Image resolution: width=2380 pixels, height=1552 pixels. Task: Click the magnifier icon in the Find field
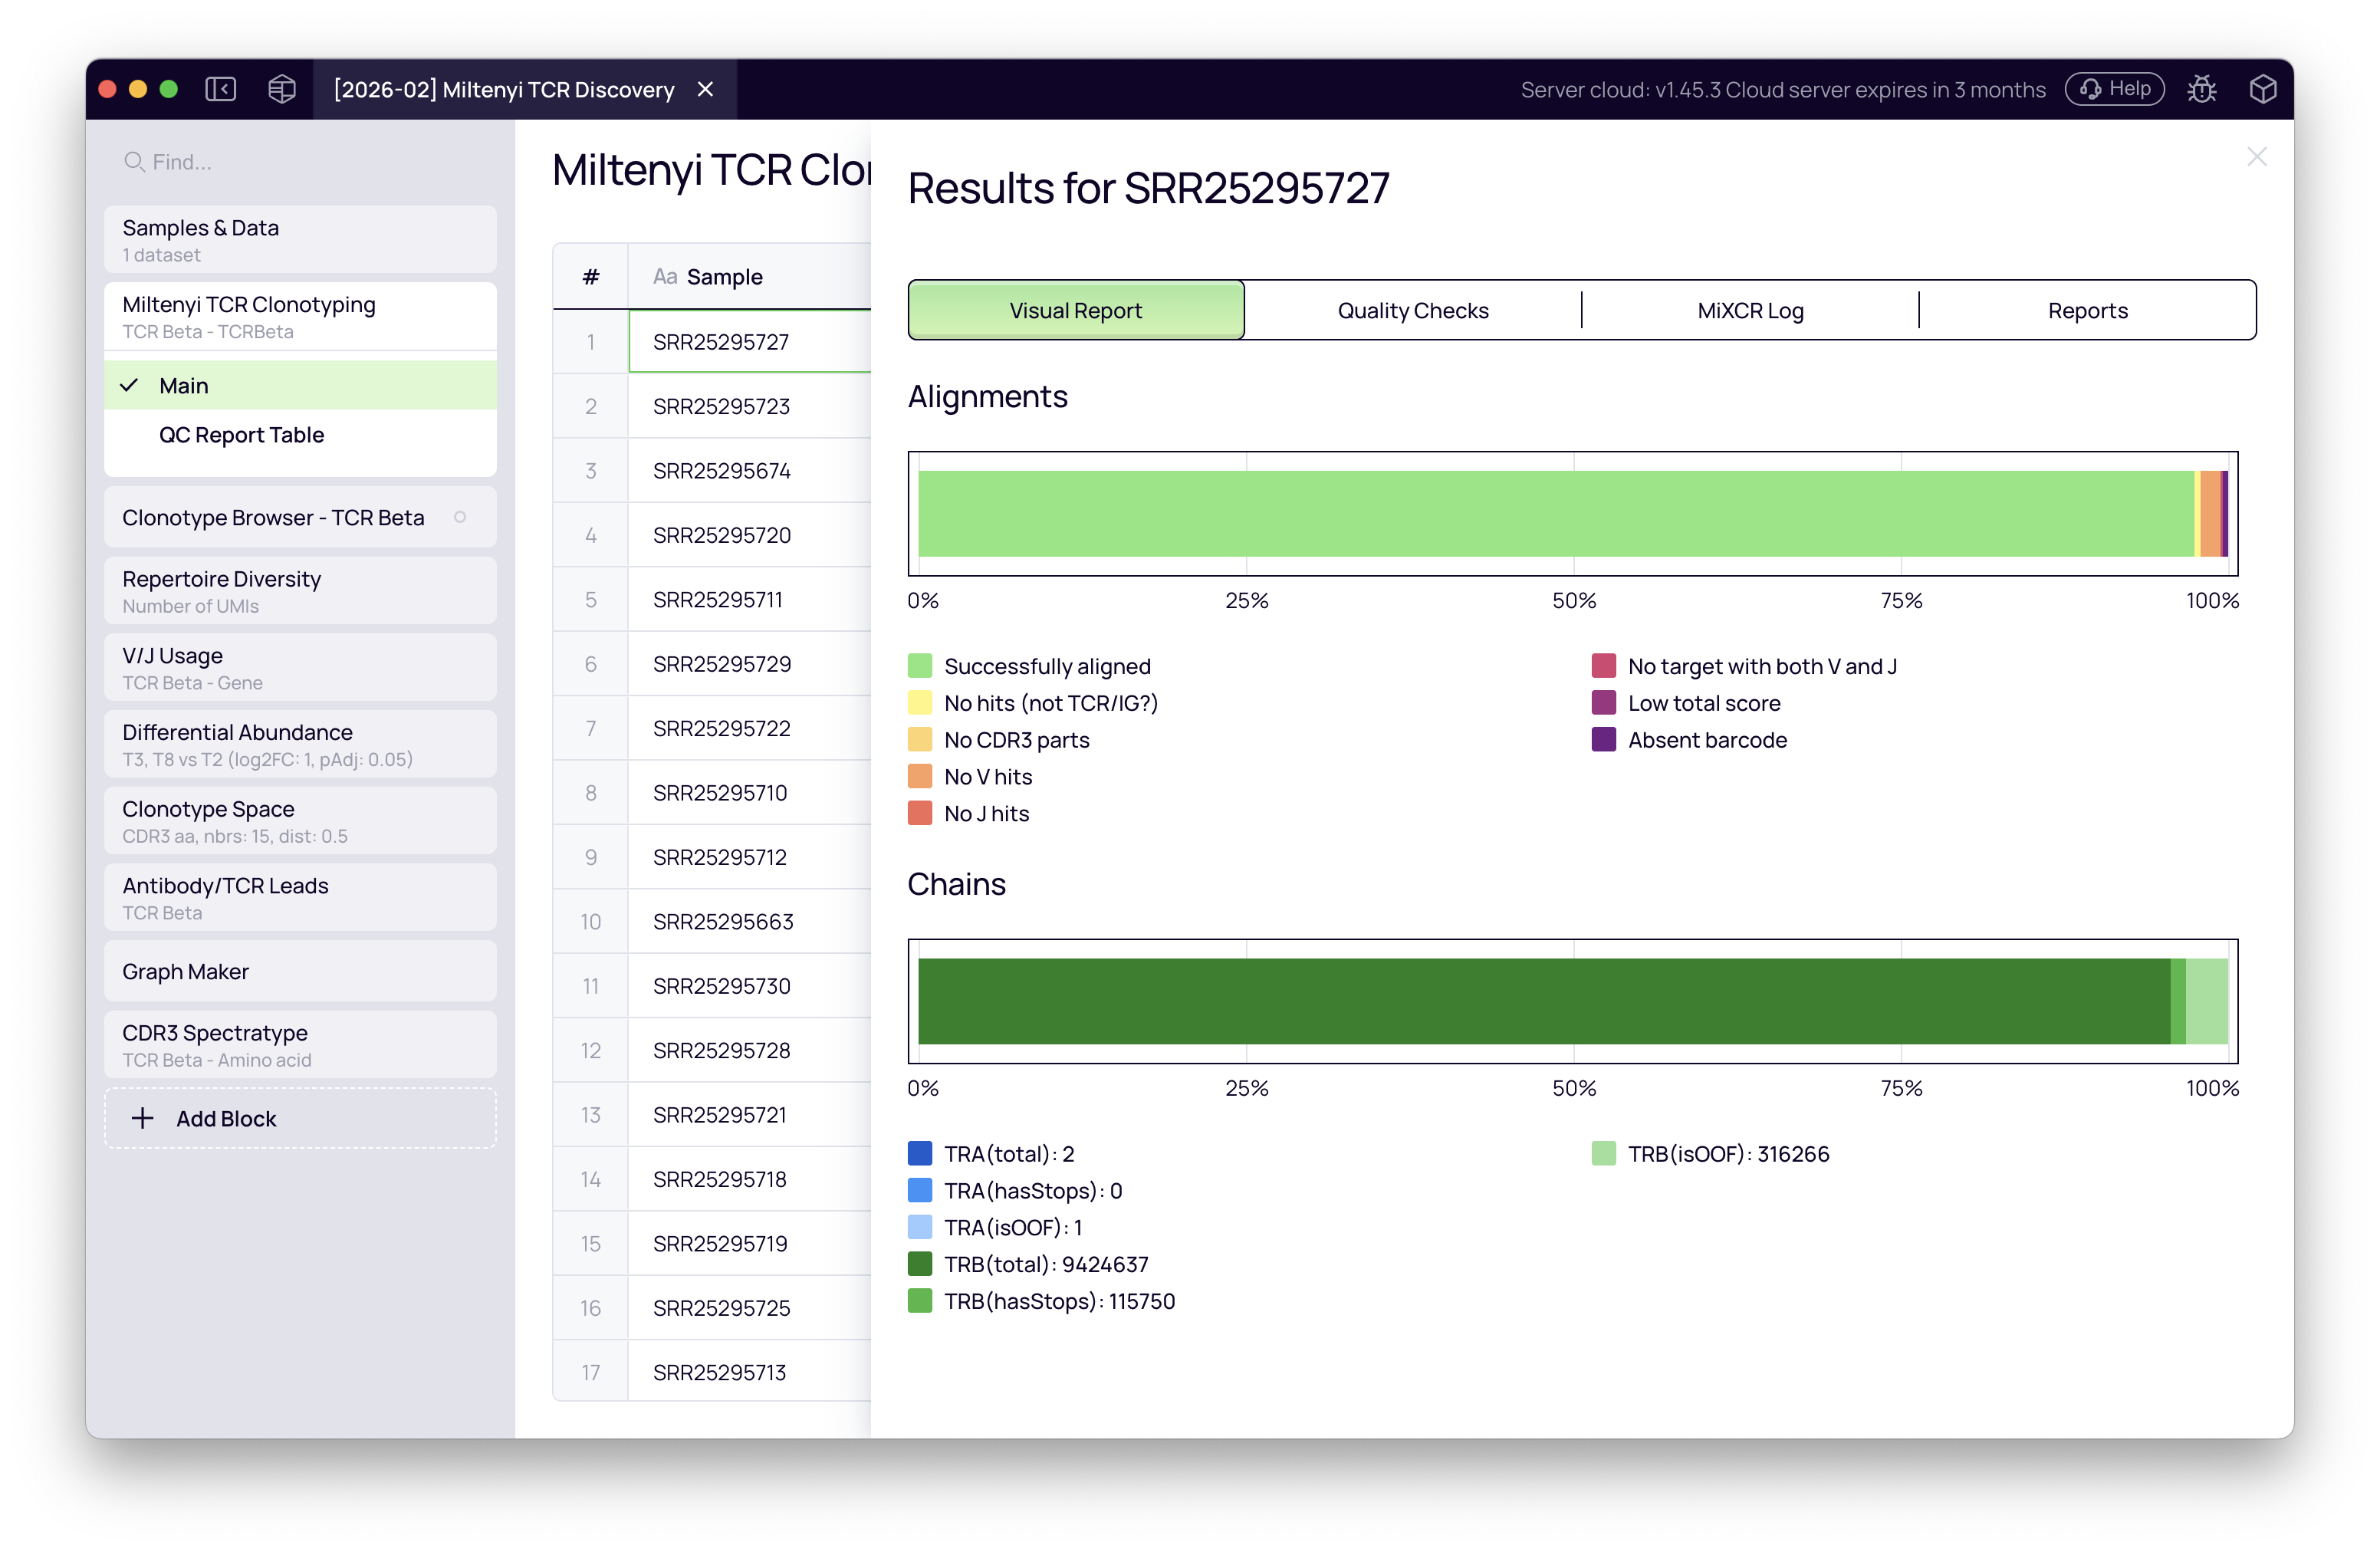pyautogui.click(x=135, y=161)
